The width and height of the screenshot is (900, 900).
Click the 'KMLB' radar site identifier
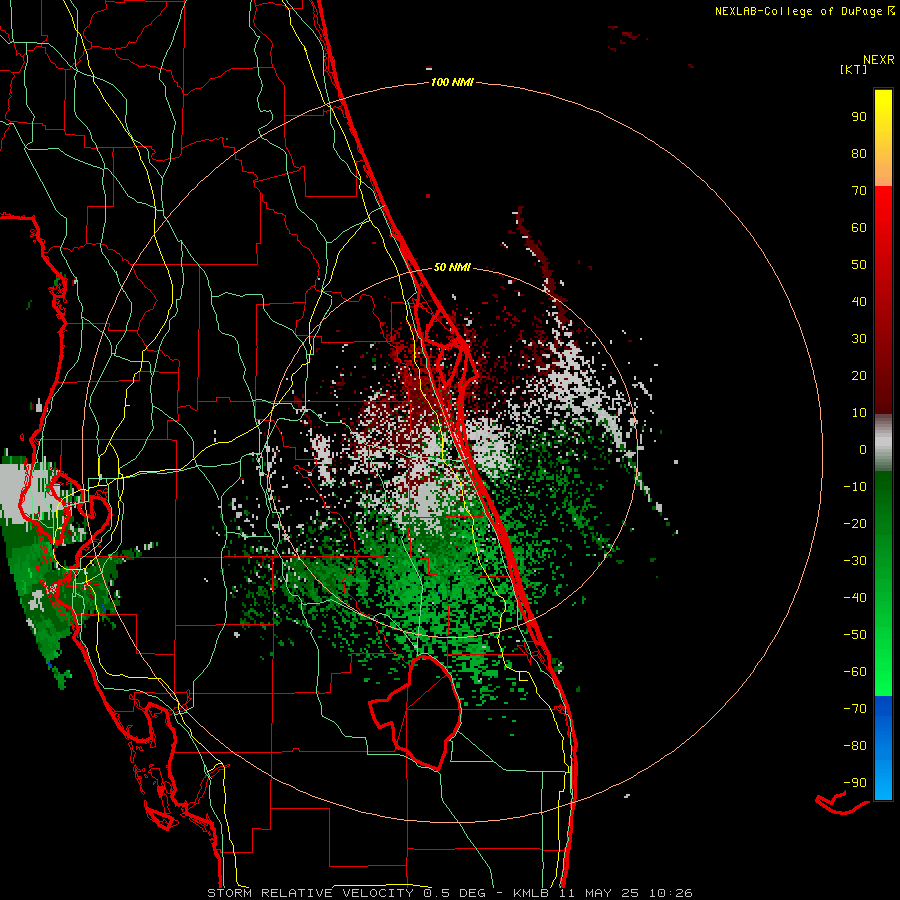[x=530, y=893]
